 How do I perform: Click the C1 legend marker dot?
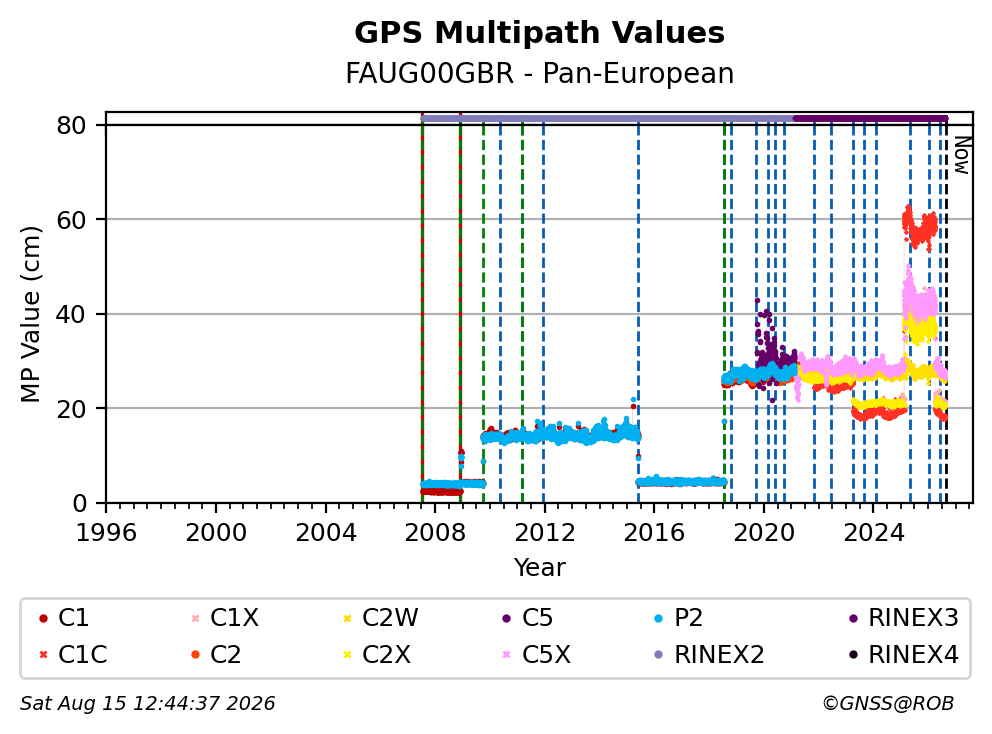pos(43,618)
